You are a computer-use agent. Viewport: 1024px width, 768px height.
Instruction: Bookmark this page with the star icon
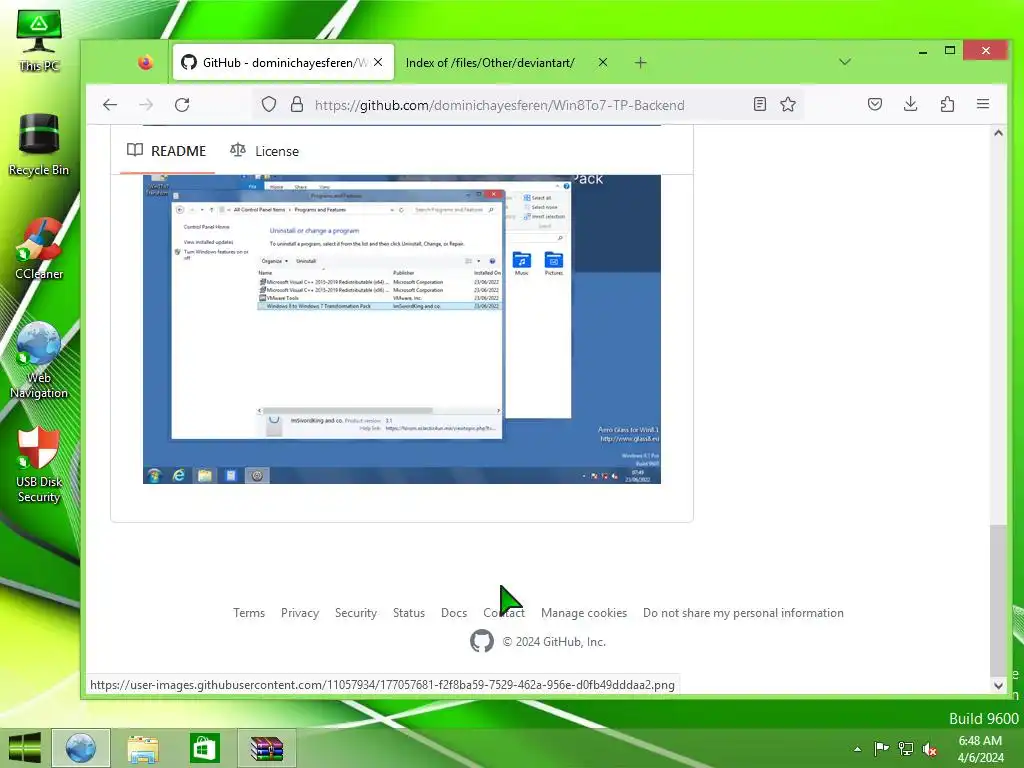pos(788,104)
